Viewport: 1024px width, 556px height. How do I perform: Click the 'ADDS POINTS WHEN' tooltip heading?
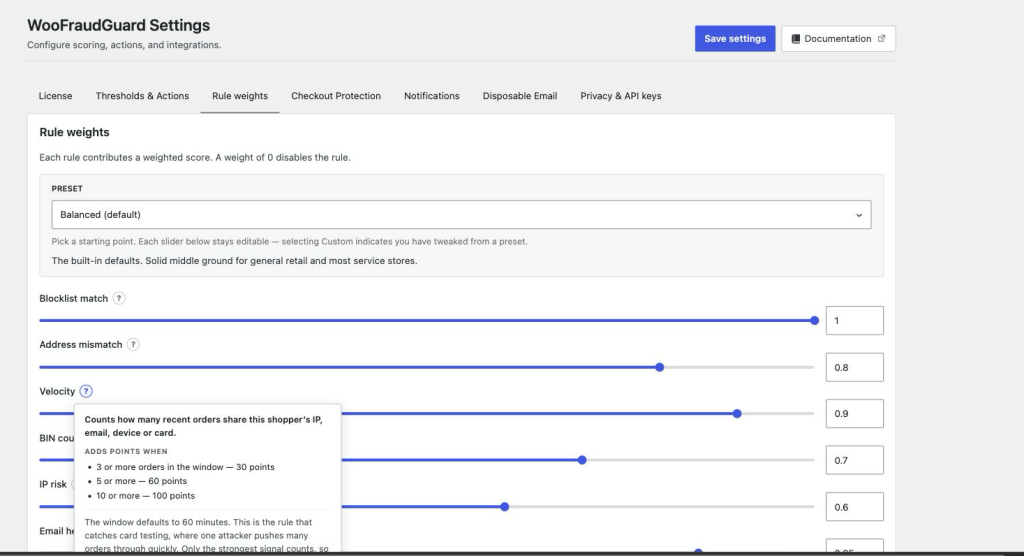(126, 451)
